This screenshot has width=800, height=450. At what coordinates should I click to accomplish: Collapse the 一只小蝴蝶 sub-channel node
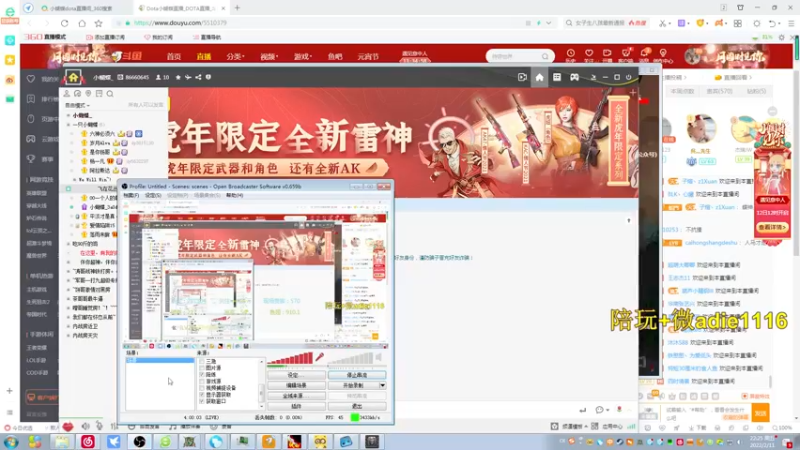coord(68,124)
